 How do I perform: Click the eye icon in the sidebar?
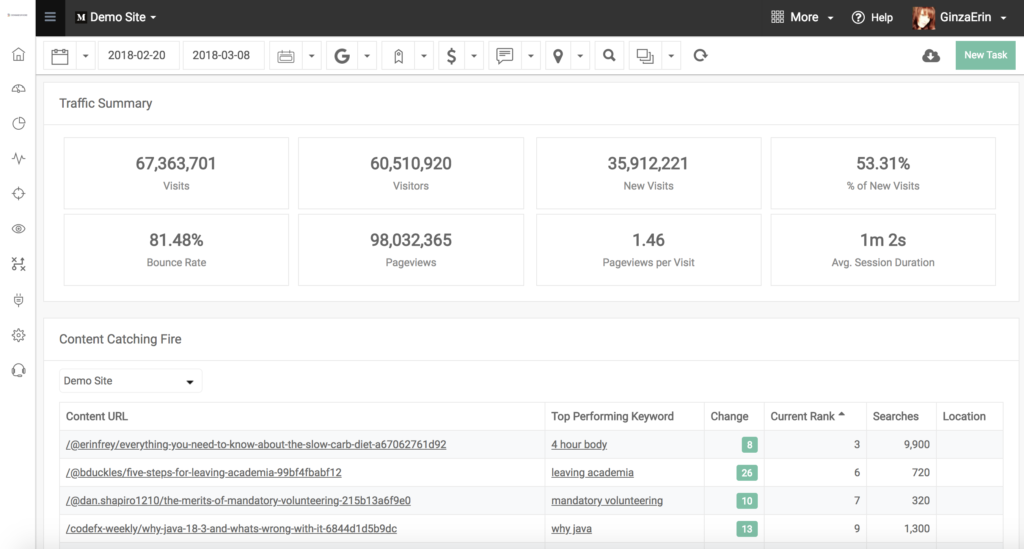(x=18, y=229)
